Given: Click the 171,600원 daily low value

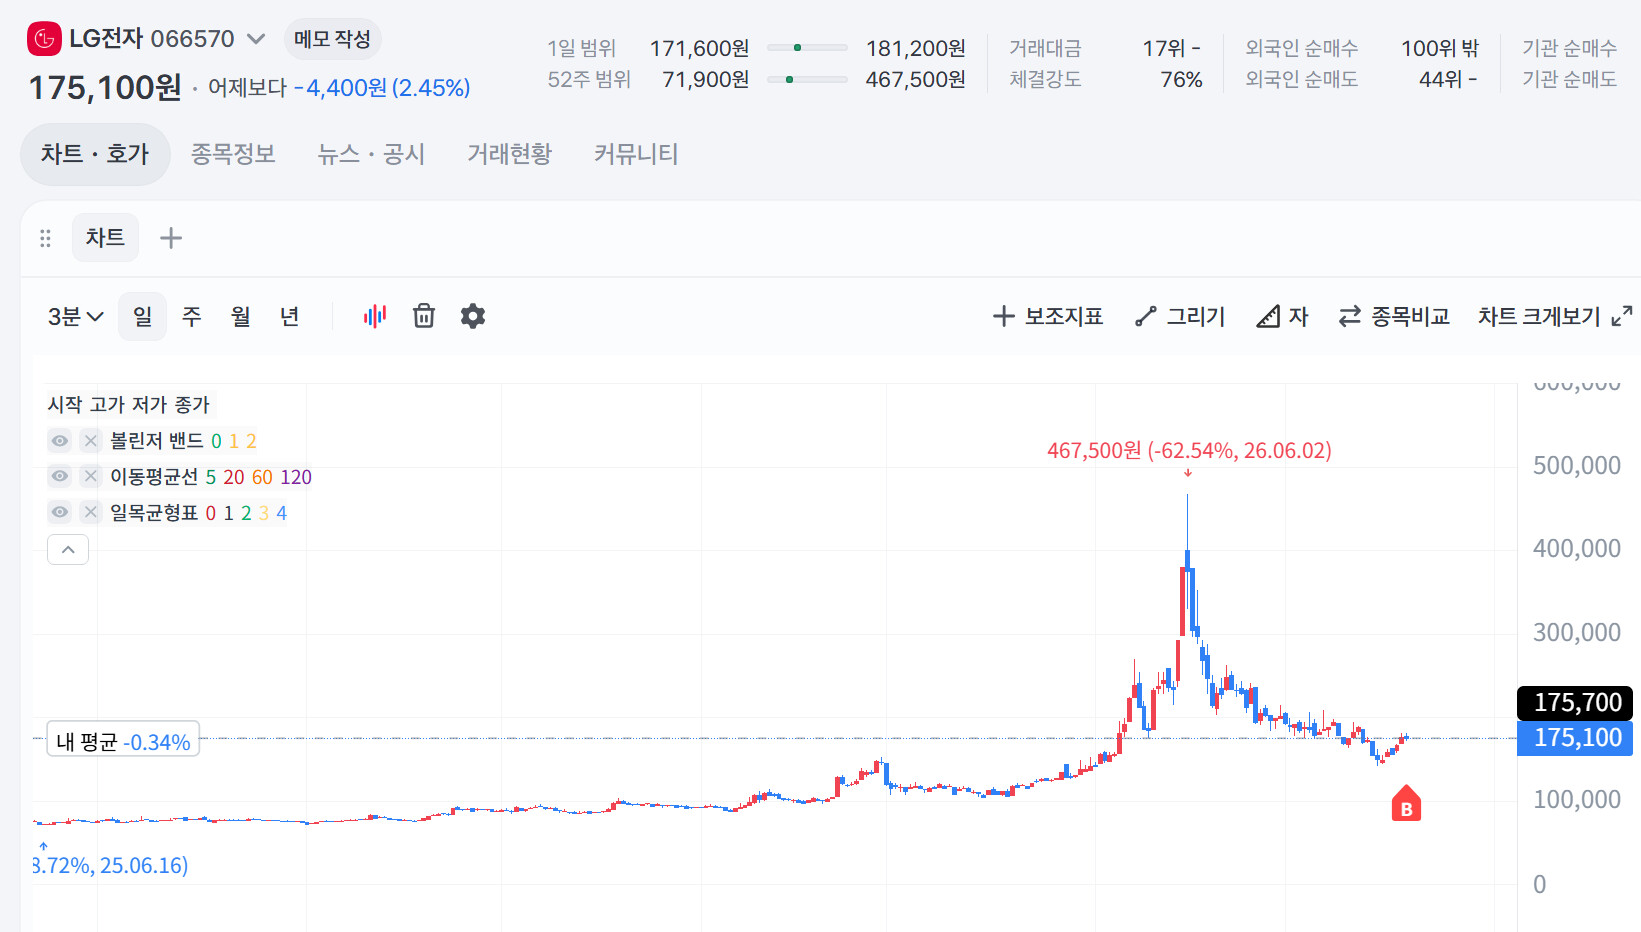Looking at the screenshot, I should [699, 48].
